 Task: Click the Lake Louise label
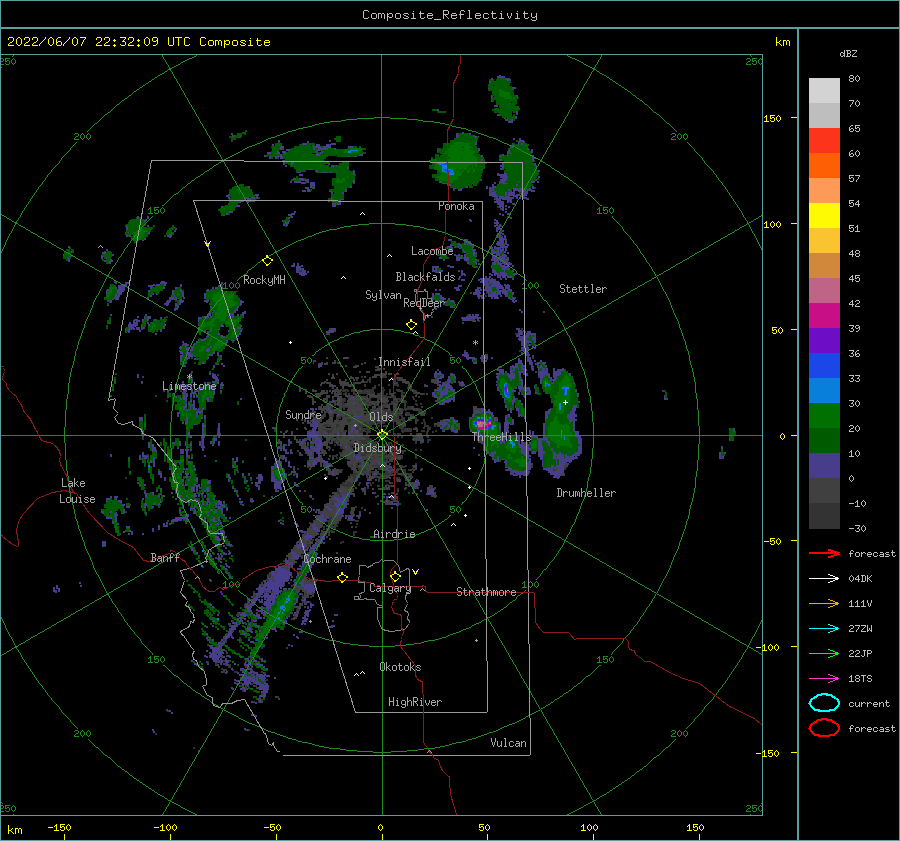(x=78, y=491)
